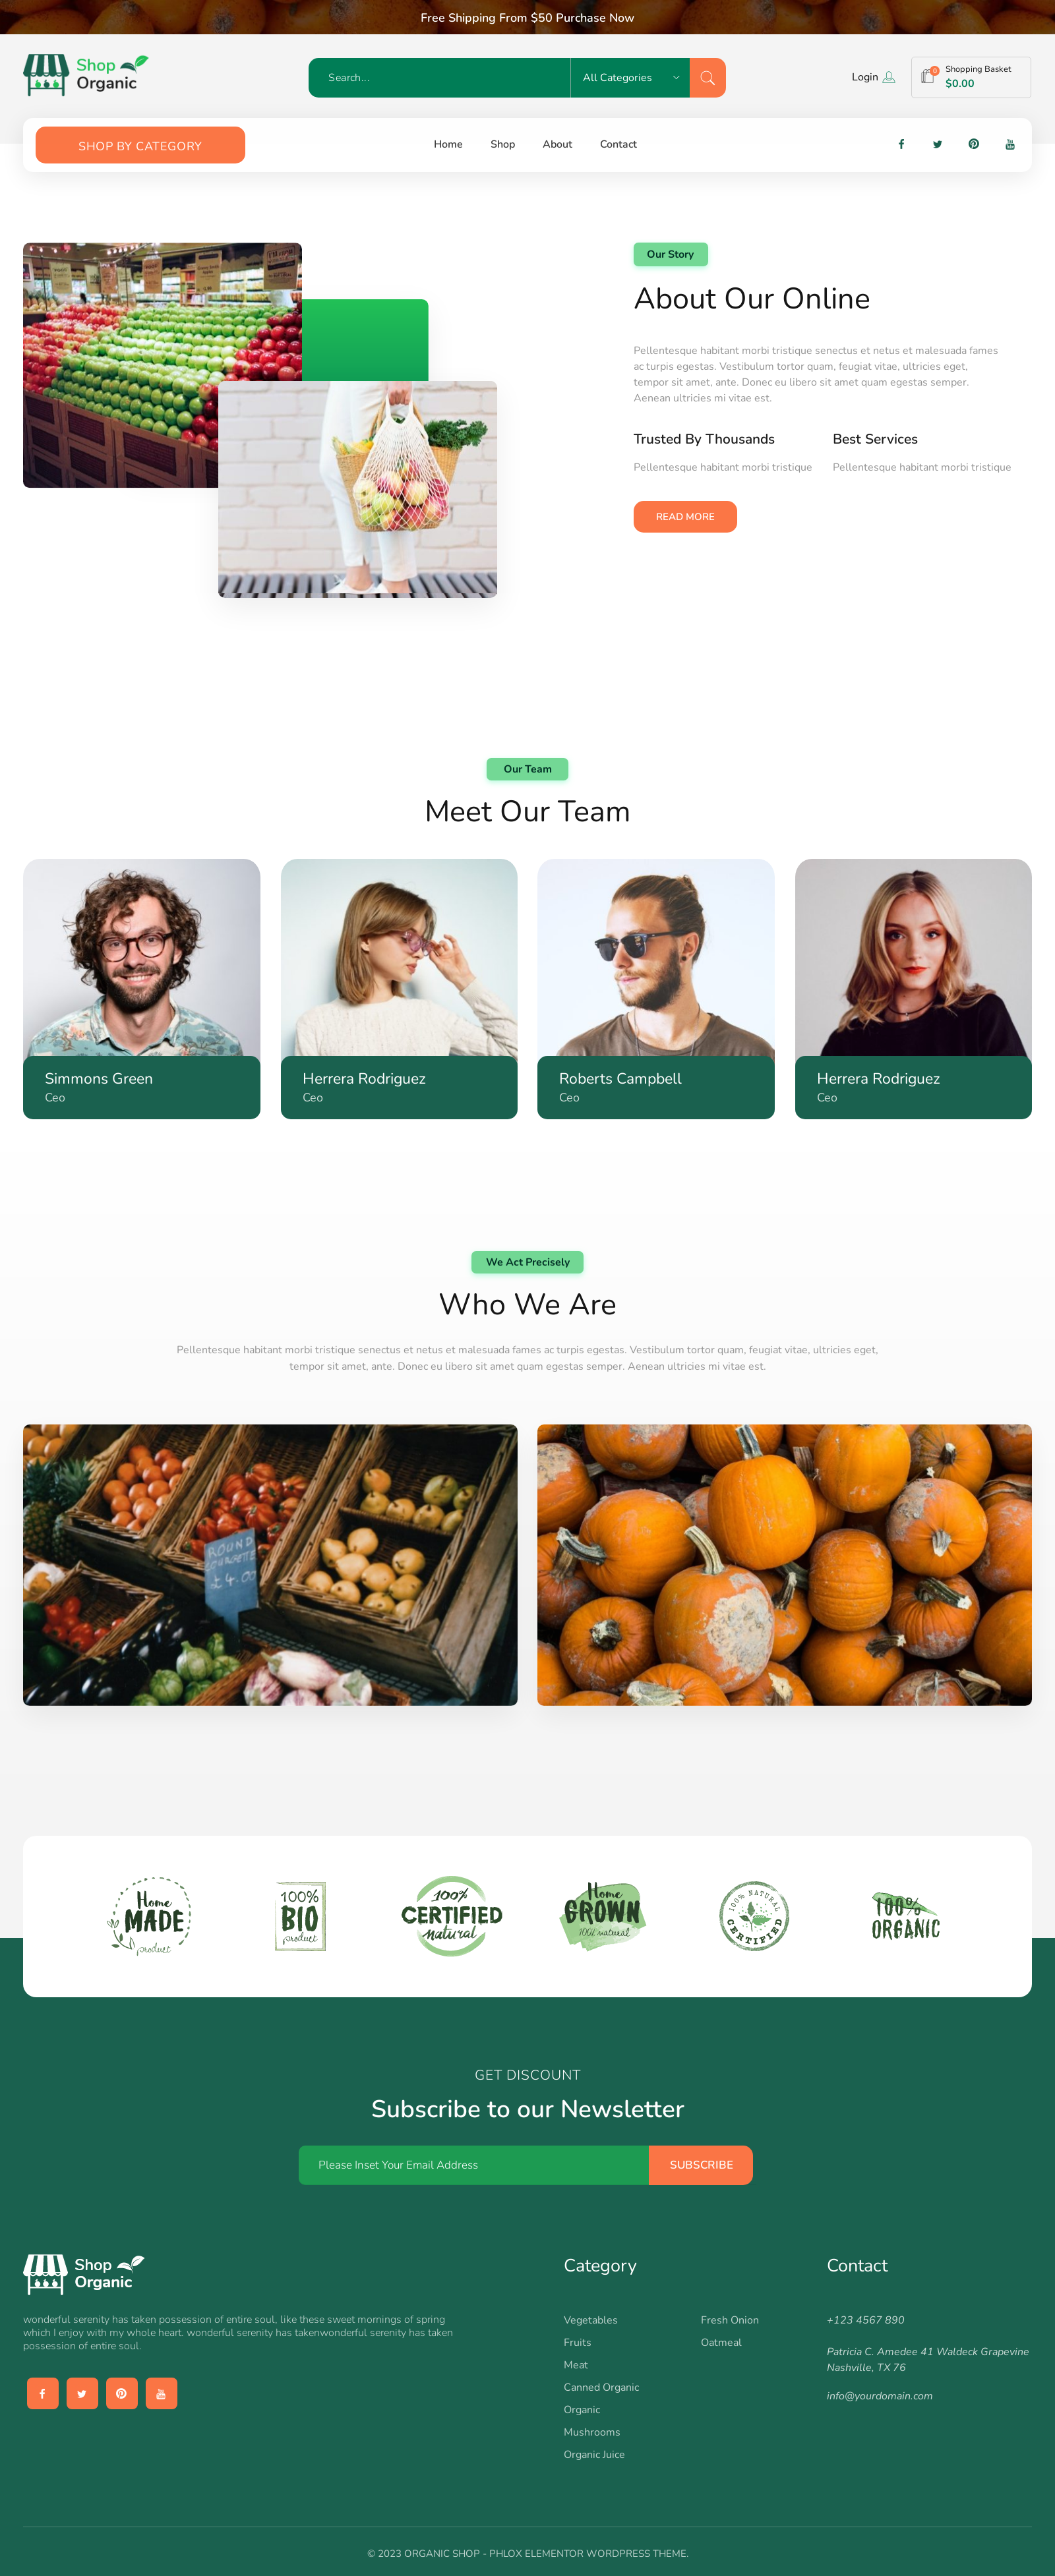This screenshot has width=1055, height=2576.
Task: Click the Subscribe newsletter button
Action: point(701,2165)
